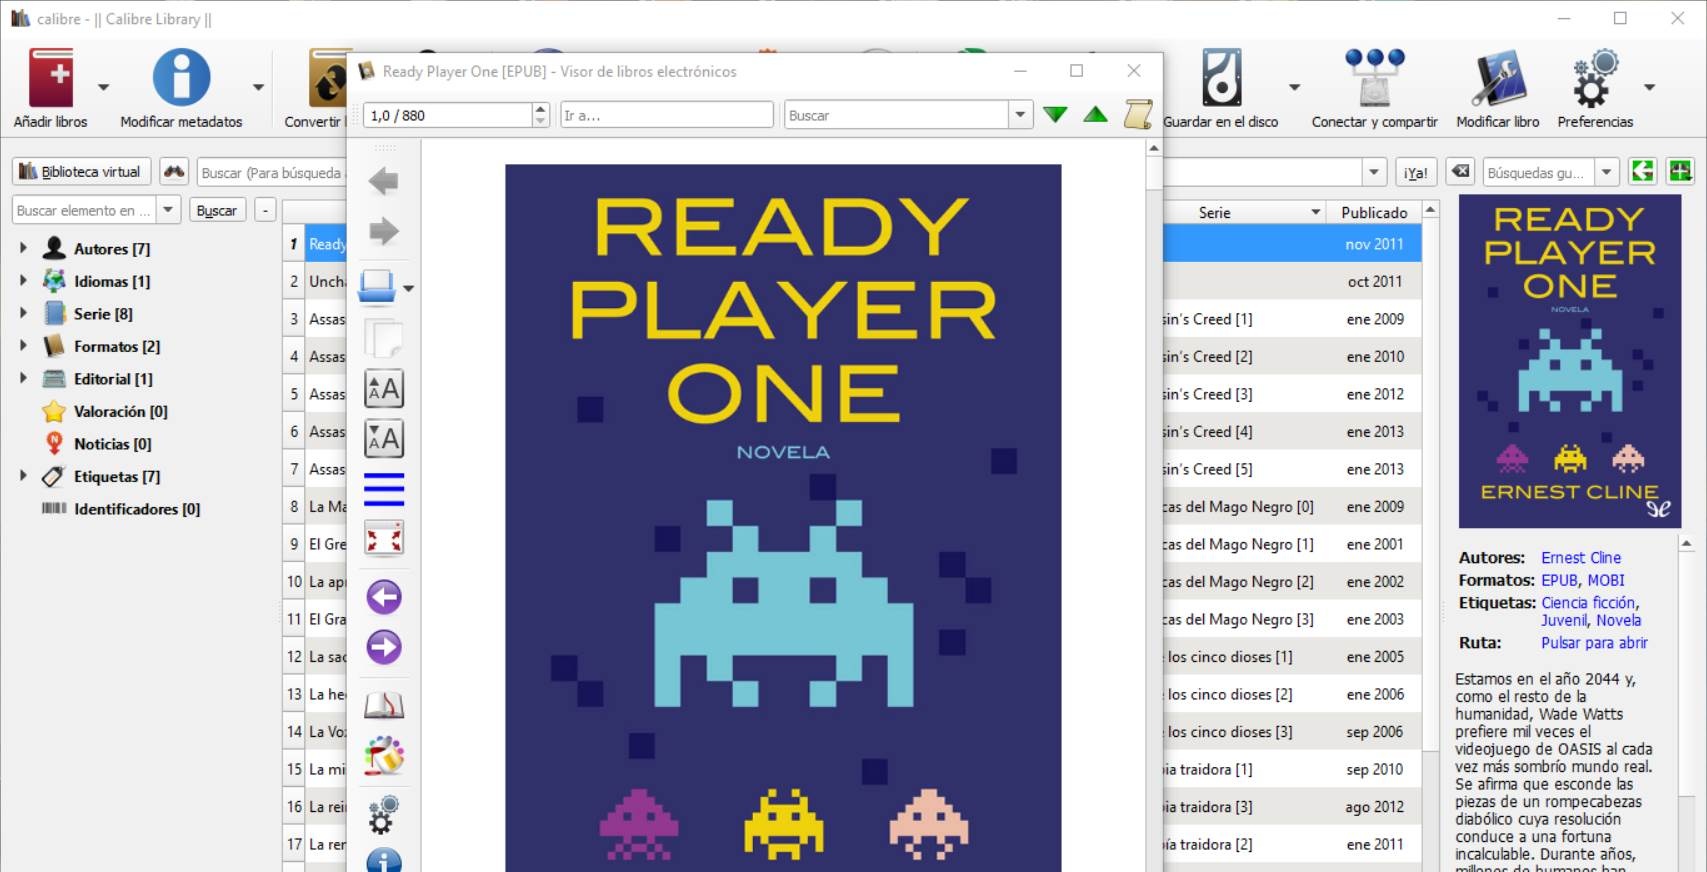1707x872 pixels.
Task: Click the Autores person icon in sidebar
Action: pyautogui.click(x=55, y=248)
